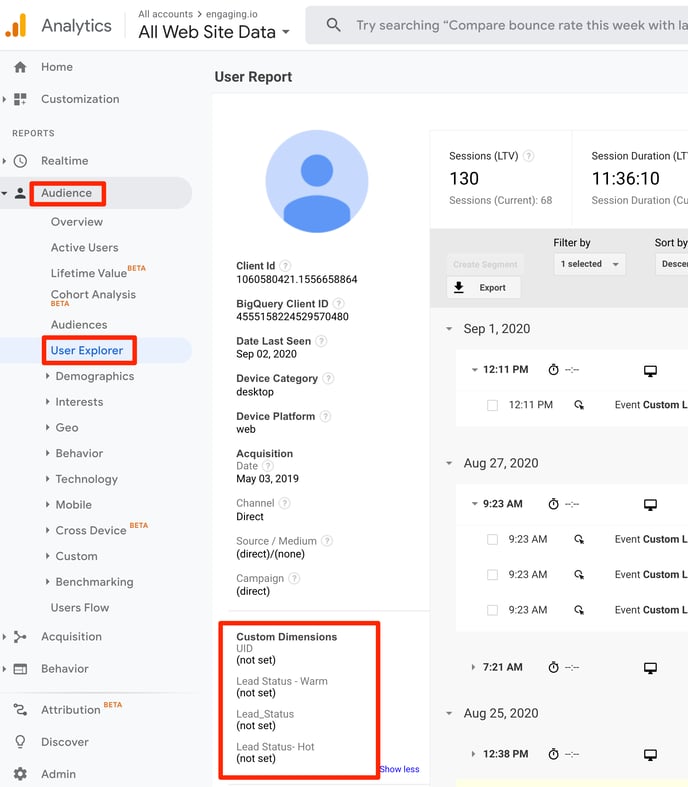Image resolution: width=688 pixels, height=787 pixels.
Task: Click the Customization dashboard icon
Action: 20,99
